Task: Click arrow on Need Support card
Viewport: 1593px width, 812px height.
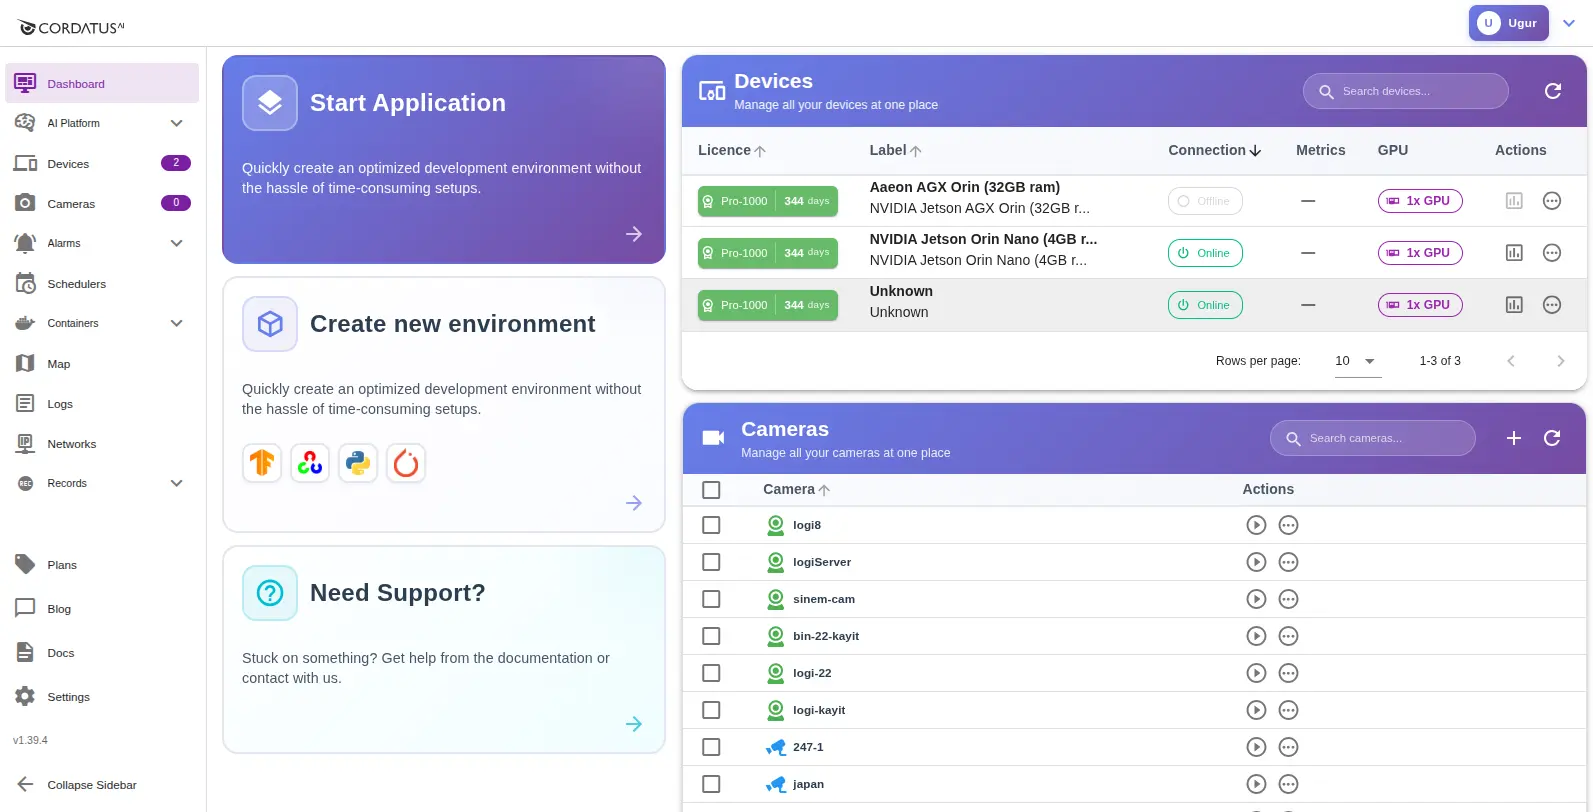Action: (x=634, y=724)
